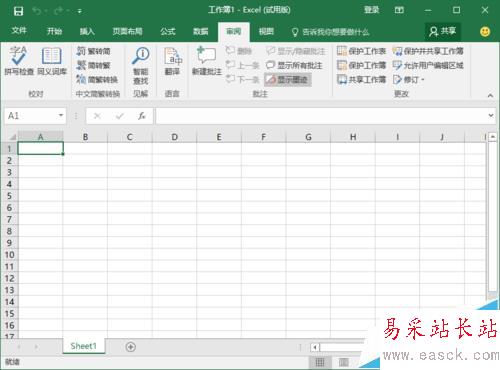
Task: Select the Sheet1 worksheet tab
Action: point(84,346)
